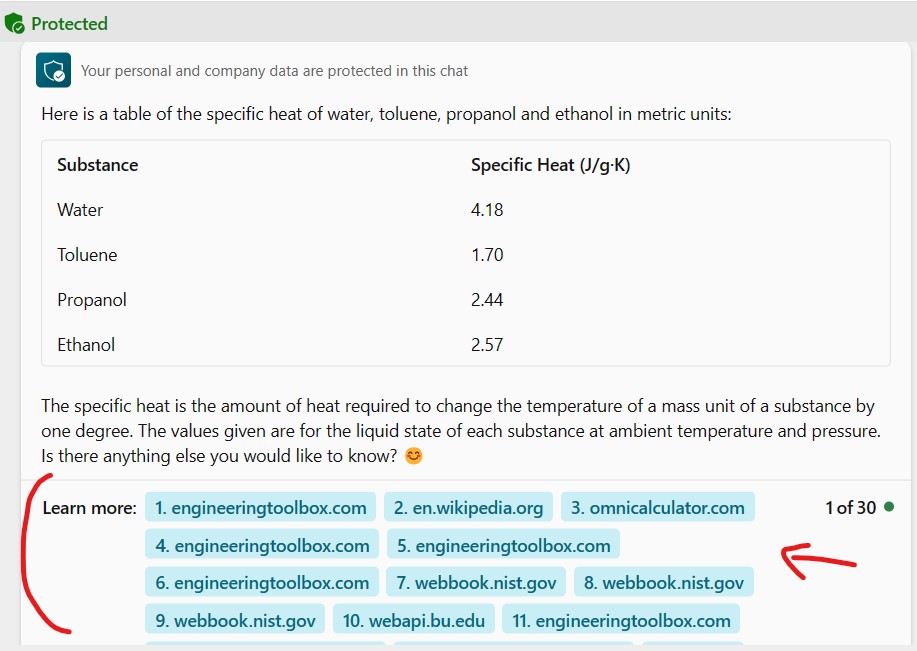The image size is (917, 651).
Task: Select the Water row in the table
Action: click(x=80, y=210)
